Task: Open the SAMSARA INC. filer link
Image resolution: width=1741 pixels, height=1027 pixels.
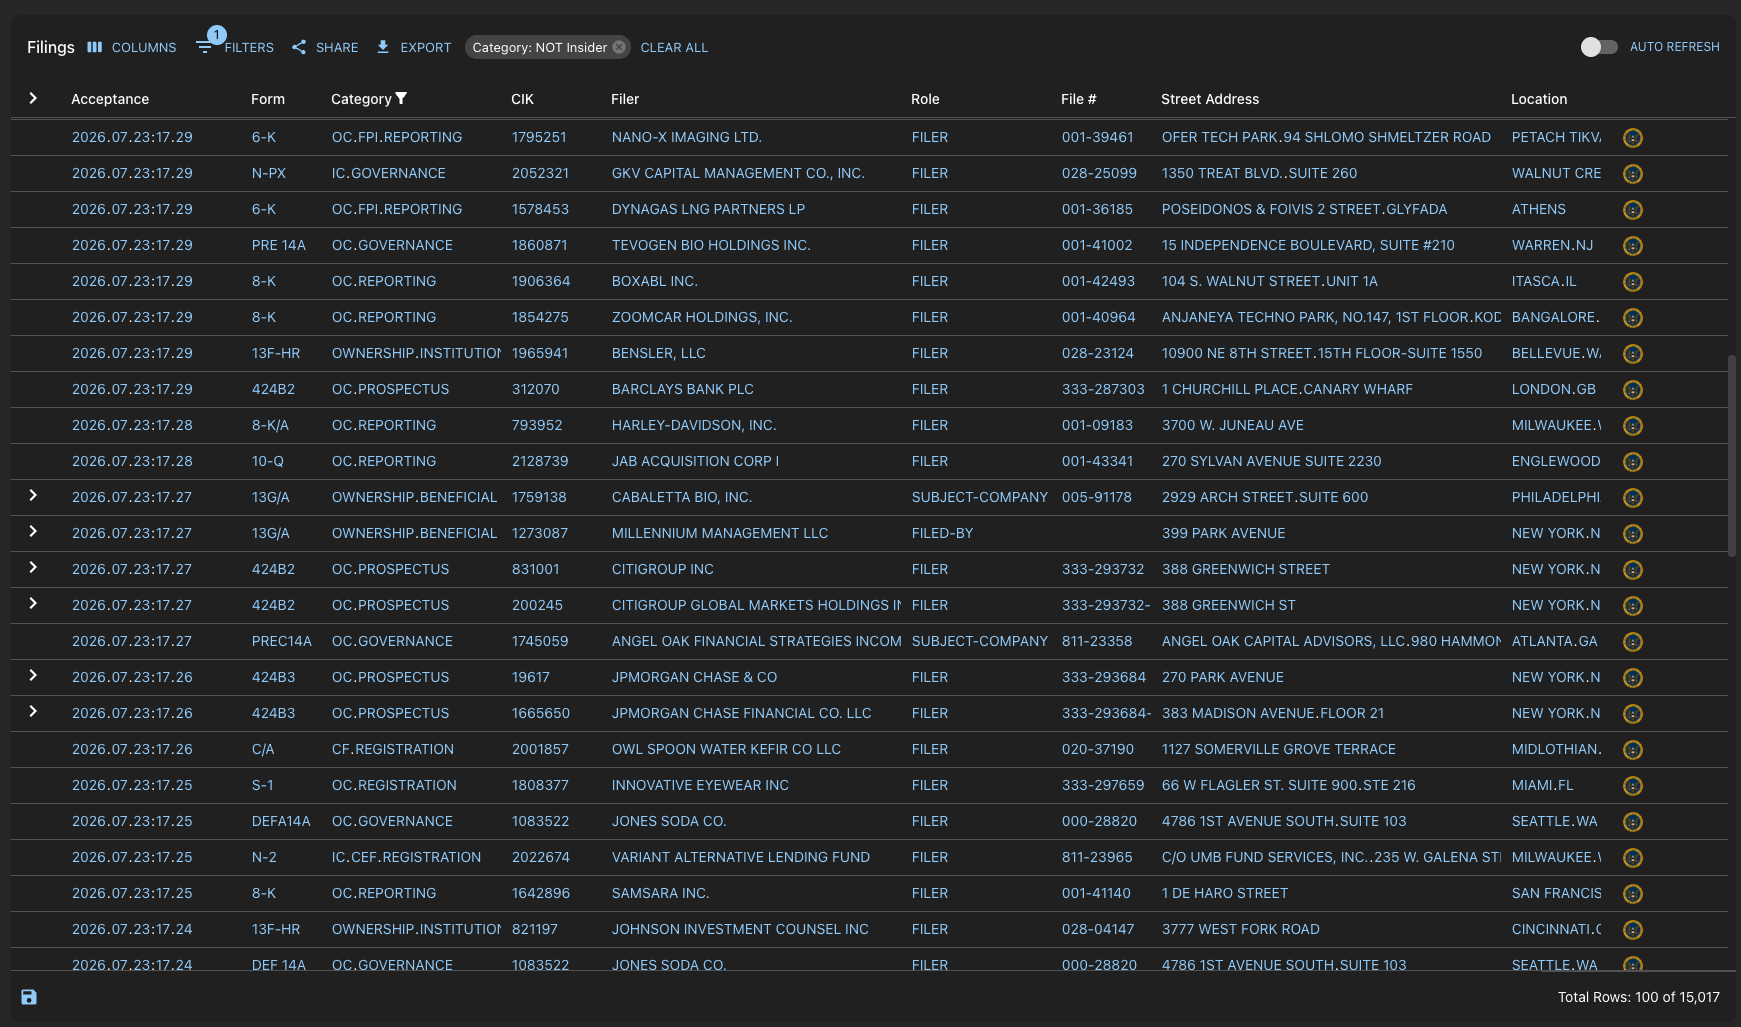Action: [x=660, y=893]
